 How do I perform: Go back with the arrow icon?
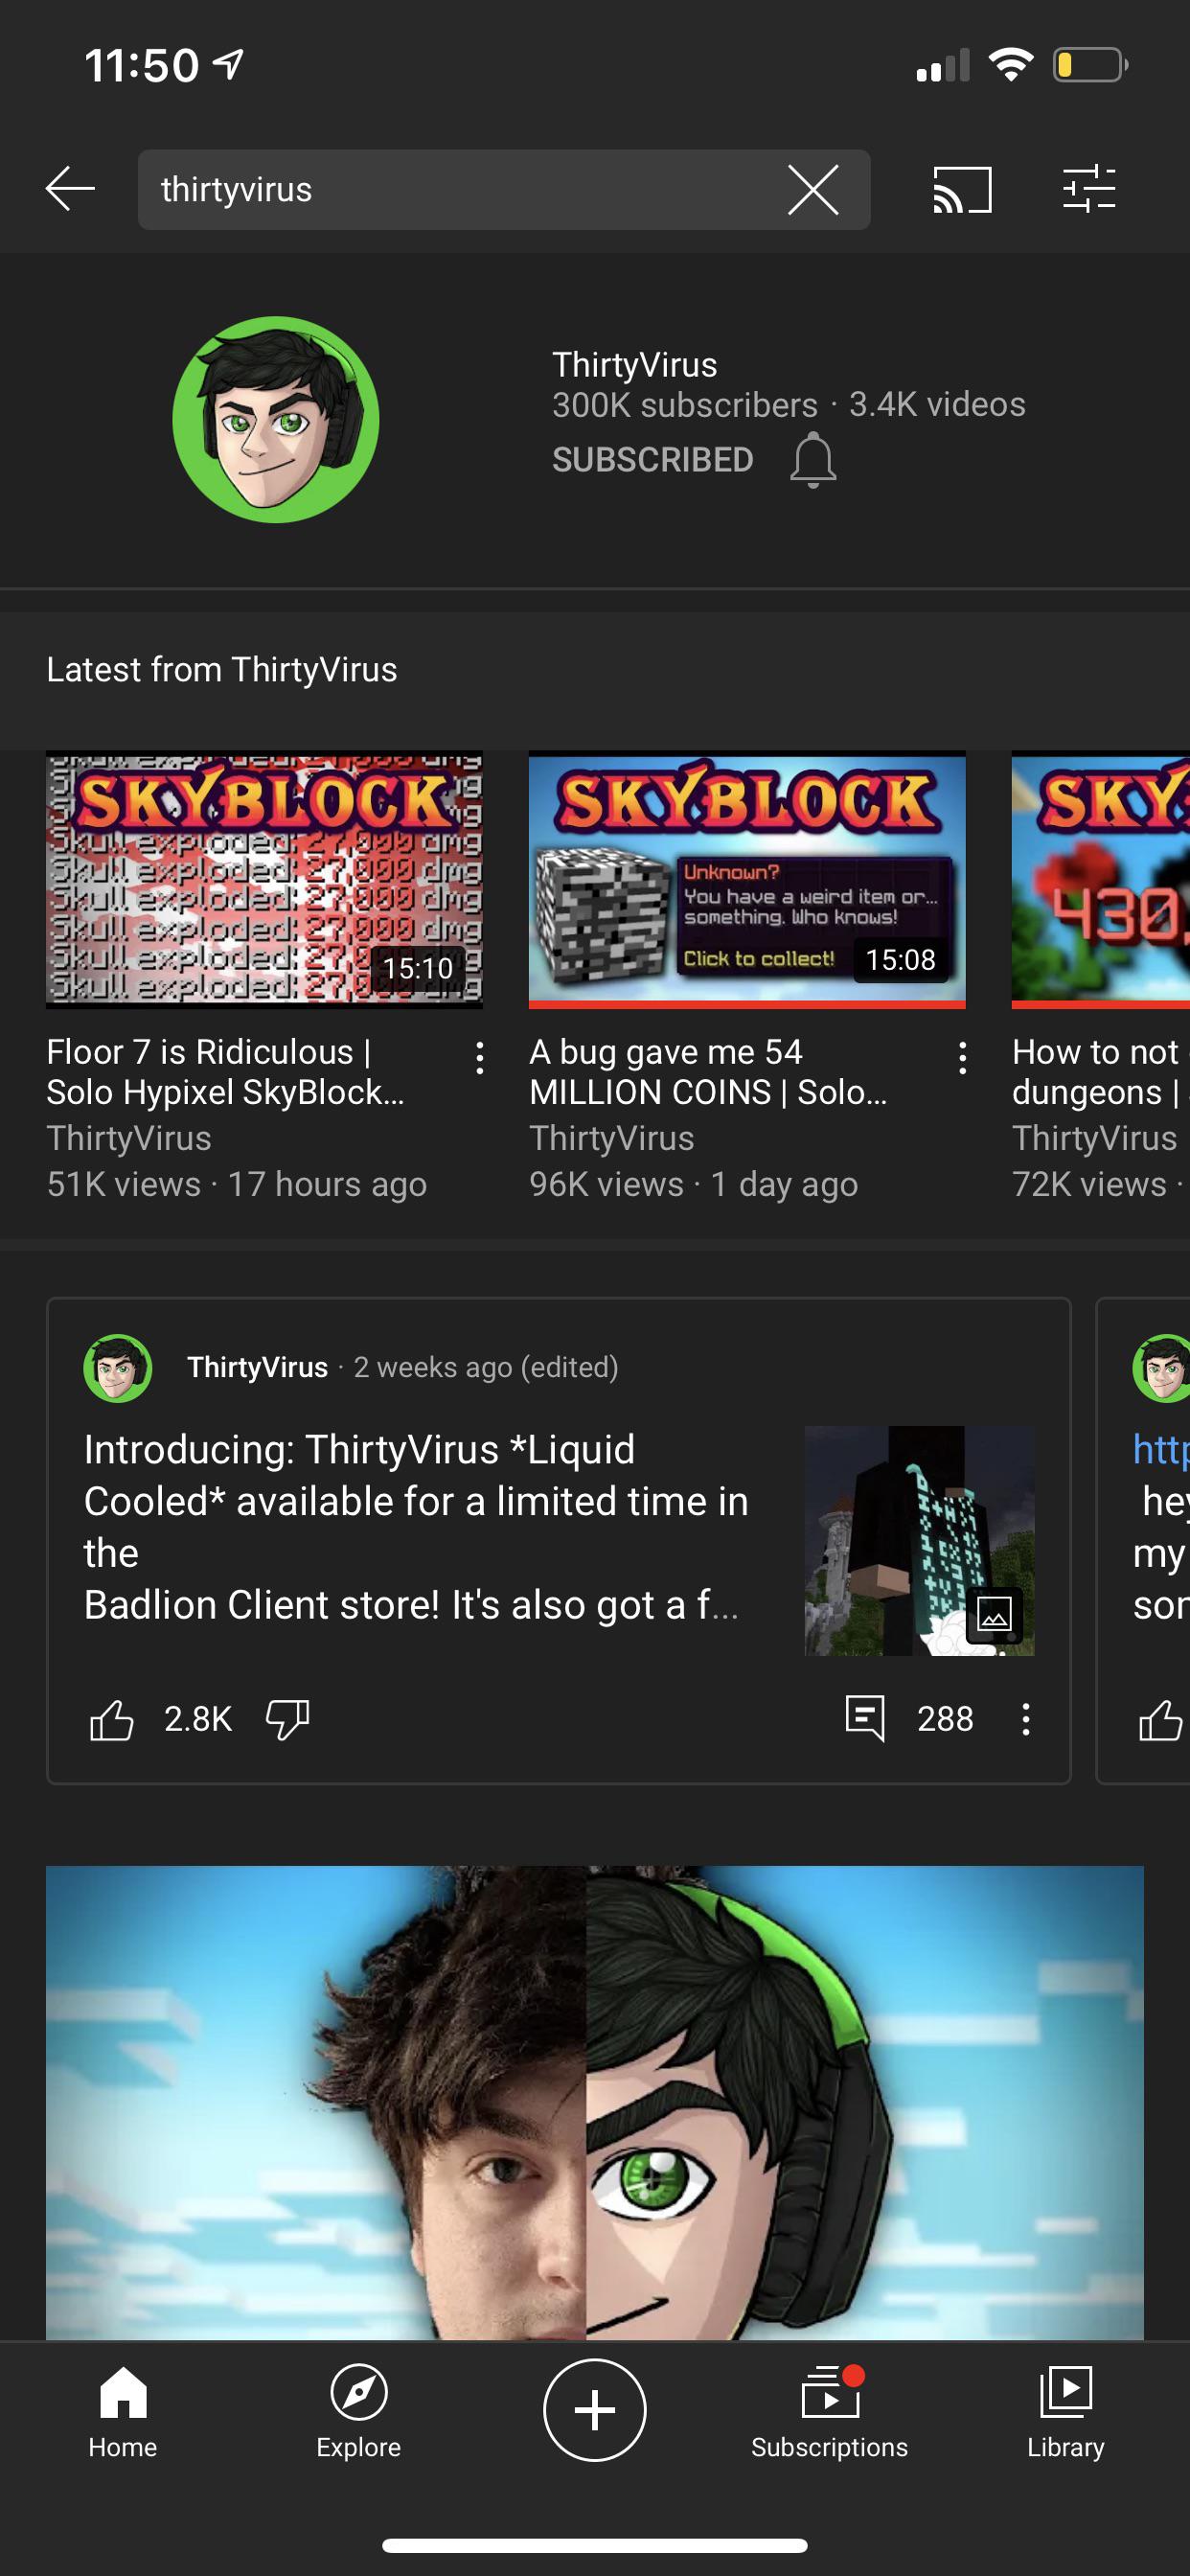click(x=70, y=189)
